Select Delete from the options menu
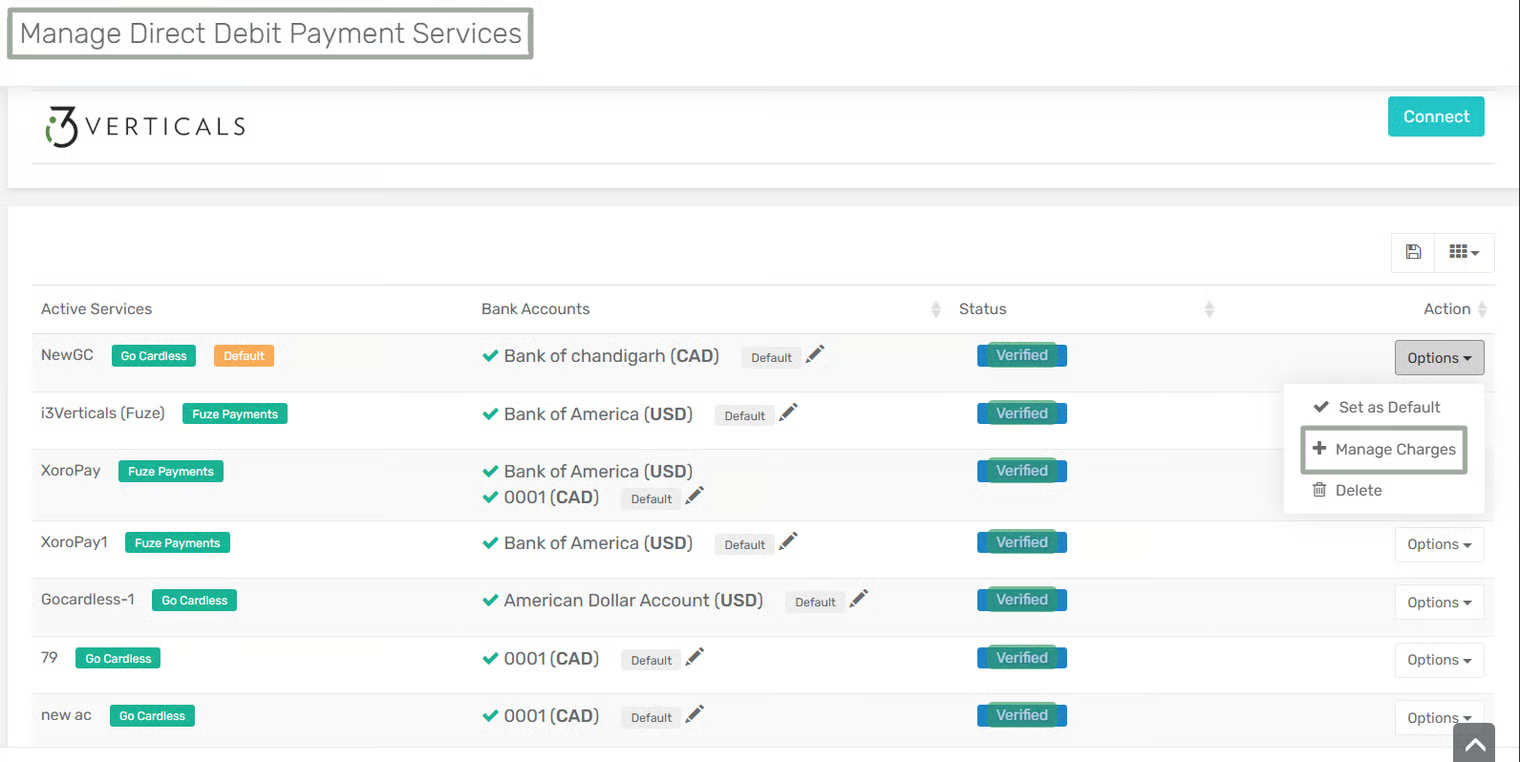Viewport: 1520px width, 762px height. 1358,490
